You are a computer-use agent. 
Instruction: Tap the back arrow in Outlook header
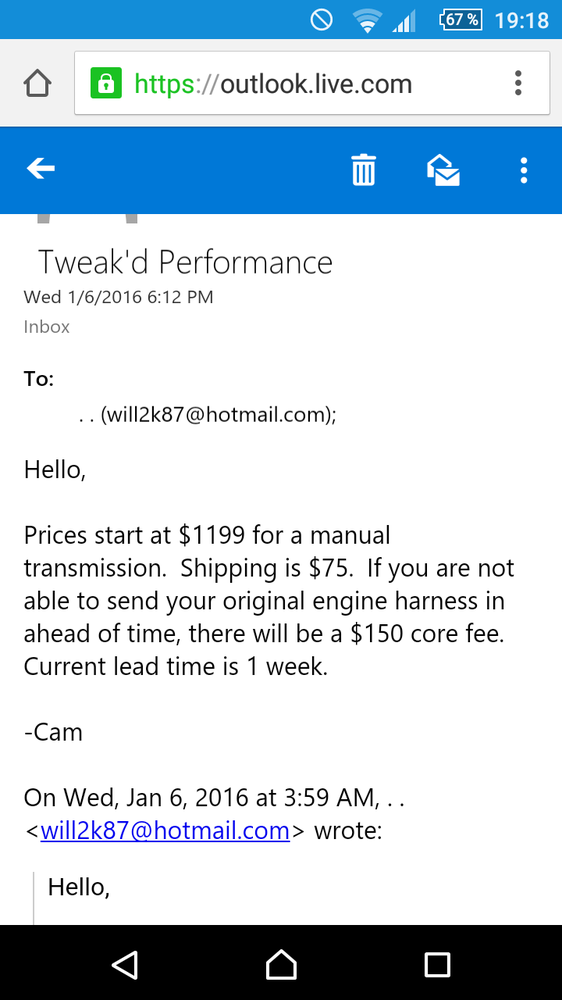click(40, 169)
